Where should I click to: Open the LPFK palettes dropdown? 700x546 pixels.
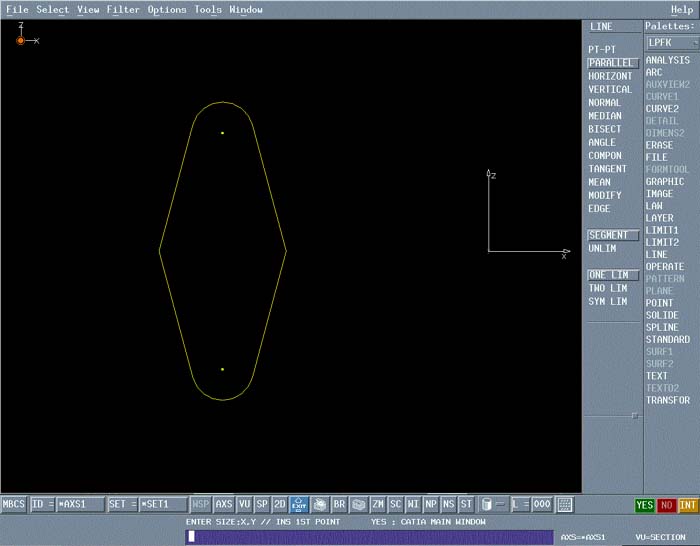pyautogui.click(x=671, y=43)
